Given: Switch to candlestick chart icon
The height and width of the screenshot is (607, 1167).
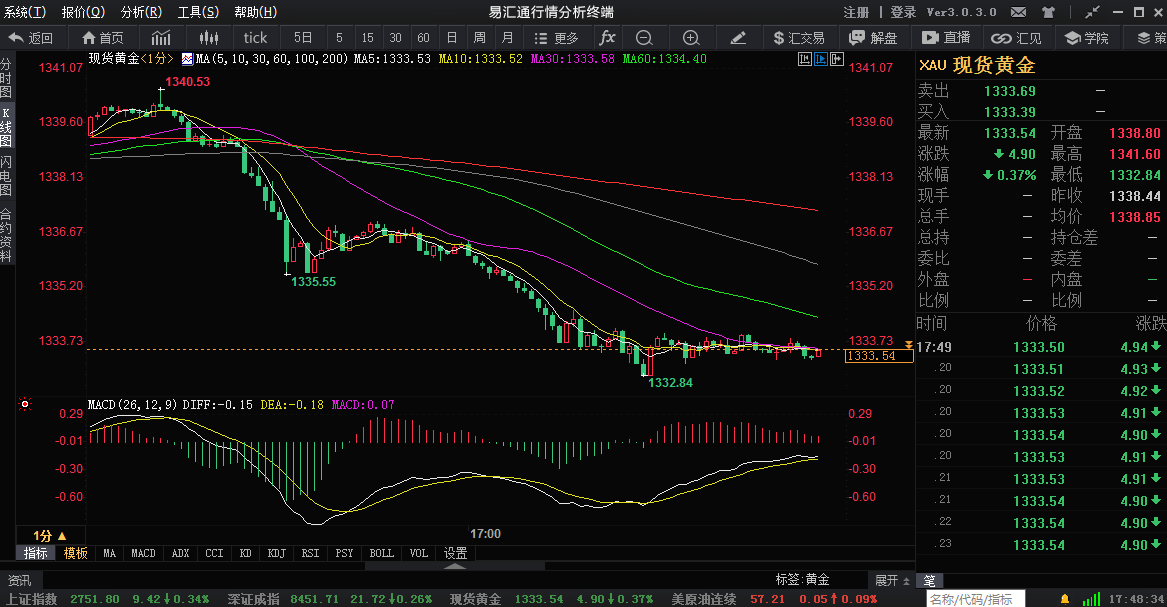Looking at the screenshot, I should click(x=209, y=38).
